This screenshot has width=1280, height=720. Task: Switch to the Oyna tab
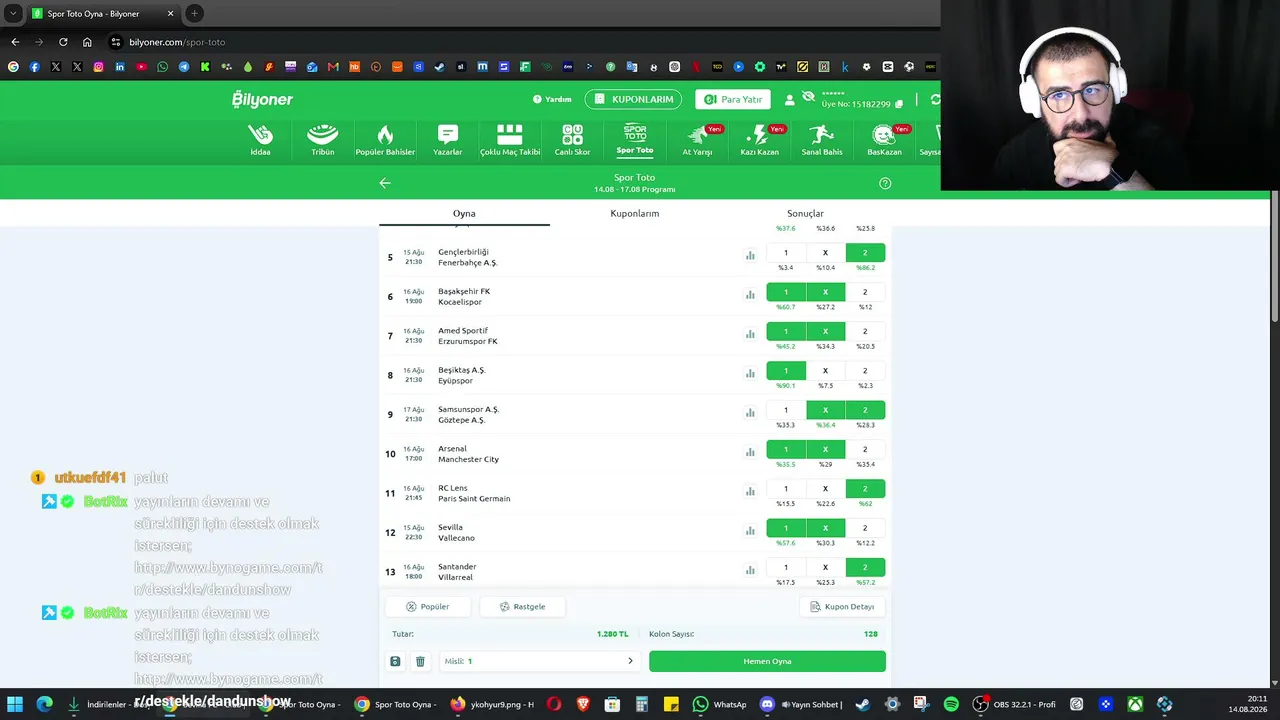464,213
